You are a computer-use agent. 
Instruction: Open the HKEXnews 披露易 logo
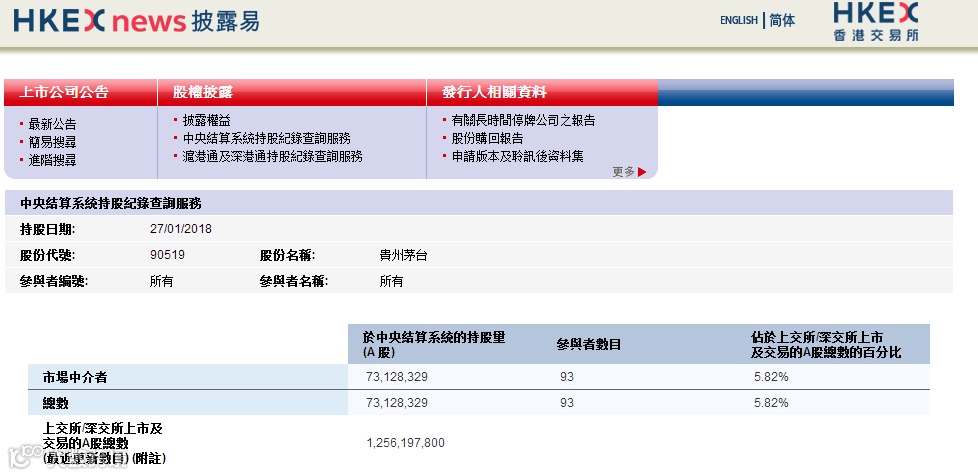click(136, 21)
